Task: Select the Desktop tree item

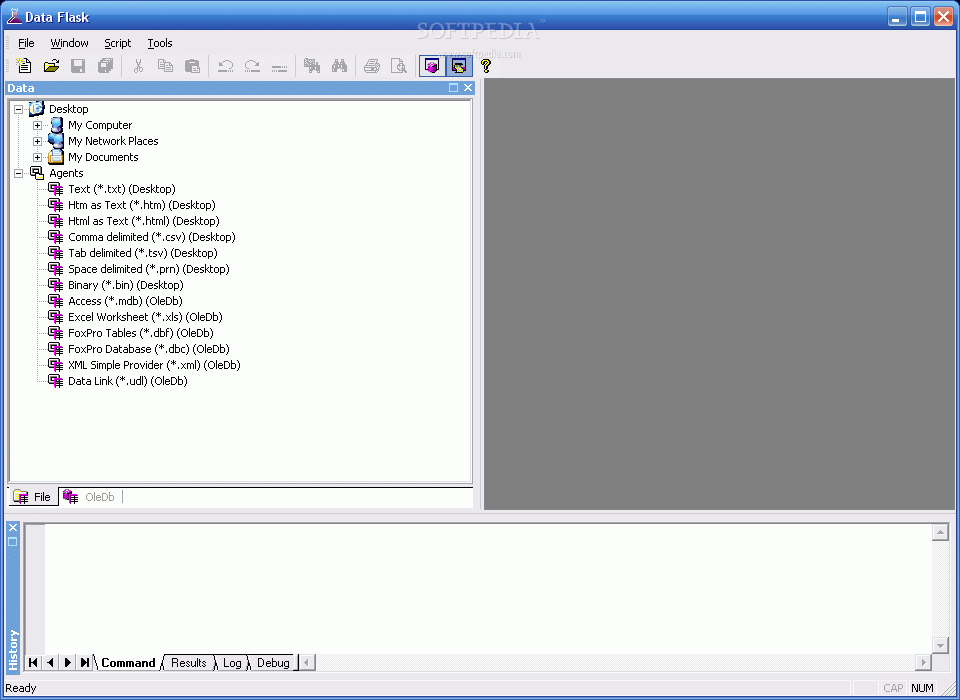Action: (x=69, y=109)
